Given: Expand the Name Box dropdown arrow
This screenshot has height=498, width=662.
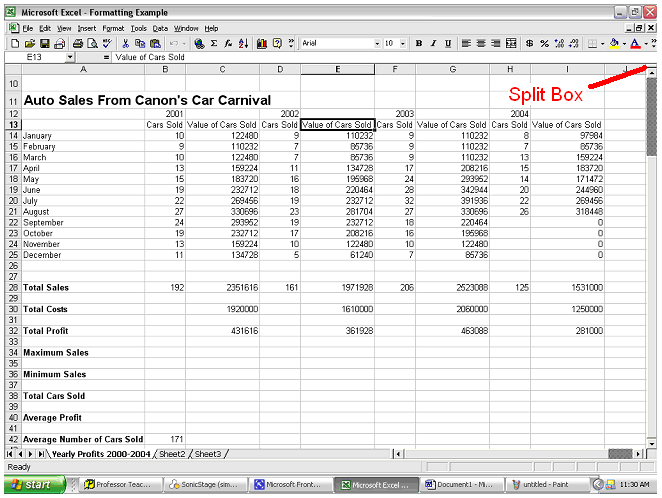Looking at the screenshot, I should pos(70,58).
